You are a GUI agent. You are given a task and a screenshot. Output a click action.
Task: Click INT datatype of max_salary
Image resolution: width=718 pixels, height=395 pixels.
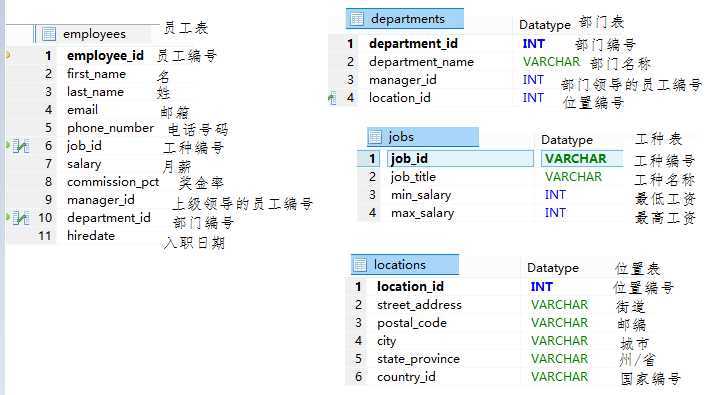[555, 213]
